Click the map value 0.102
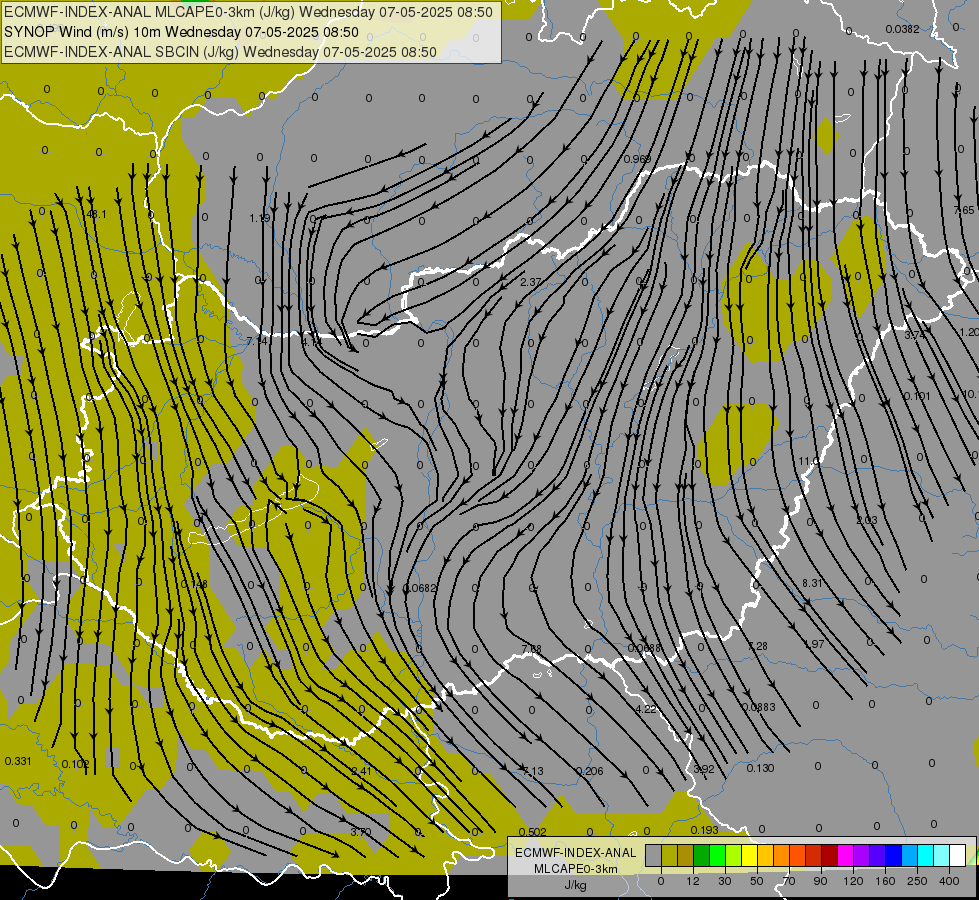The width and height of the screenshot is (979, 900). (x=76, y=764)
